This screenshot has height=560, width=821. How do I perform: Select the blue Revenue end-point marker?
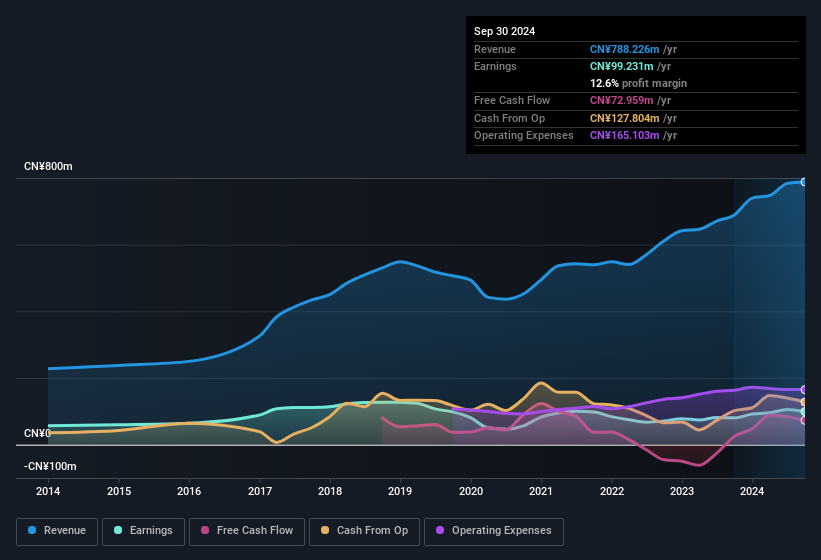(x=803, y=182)
